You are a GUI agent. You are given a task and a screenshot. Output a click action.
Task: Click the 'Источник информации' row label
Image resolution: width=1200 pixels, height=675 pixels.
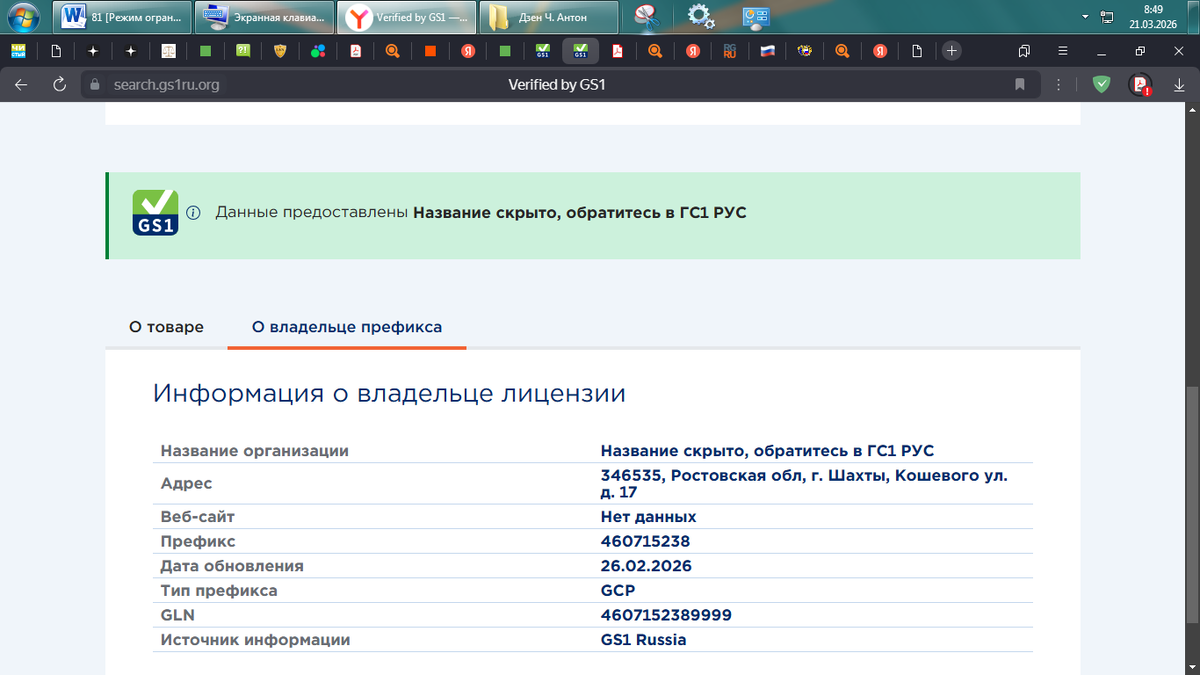tap(256, 639)
